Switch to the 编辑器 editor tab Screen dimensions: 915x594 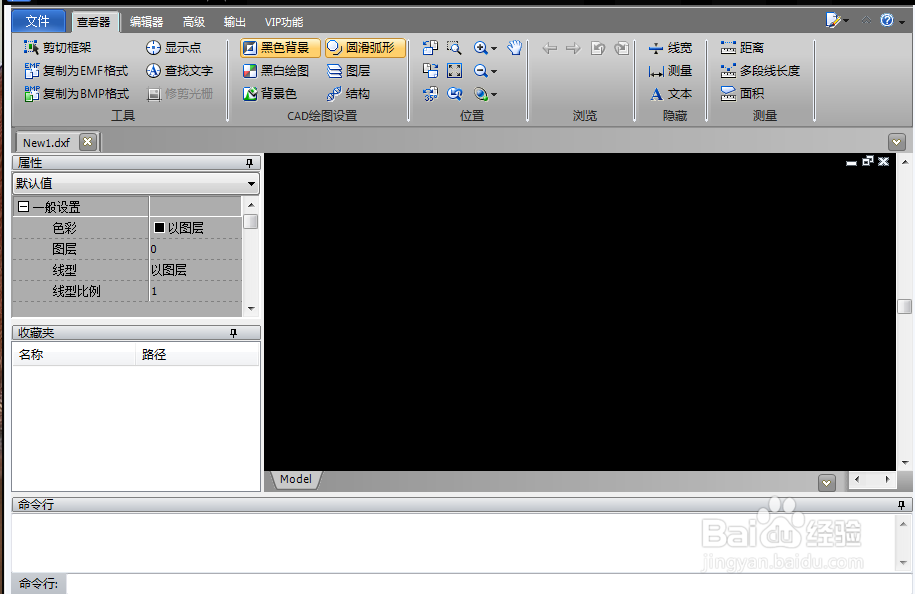[146, 22]
